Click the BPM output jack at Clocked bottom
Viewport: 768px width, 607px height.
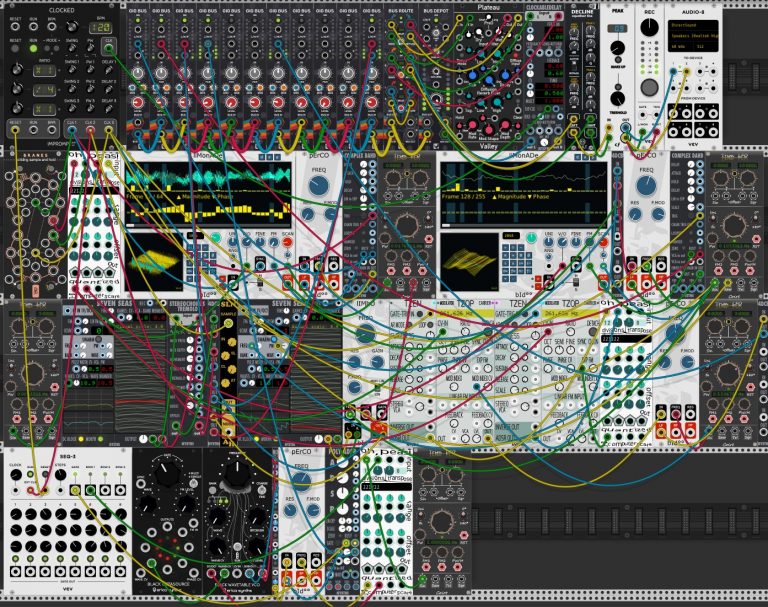[51, 130]
